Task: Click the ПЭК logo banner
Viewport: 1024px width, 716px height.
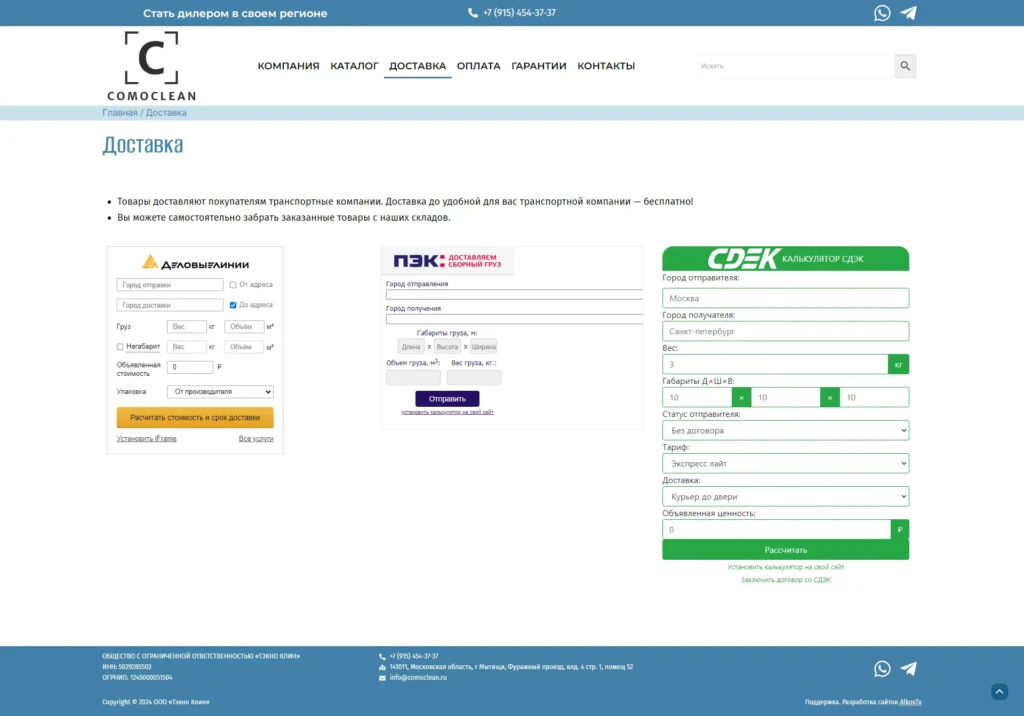Action: 447,261
